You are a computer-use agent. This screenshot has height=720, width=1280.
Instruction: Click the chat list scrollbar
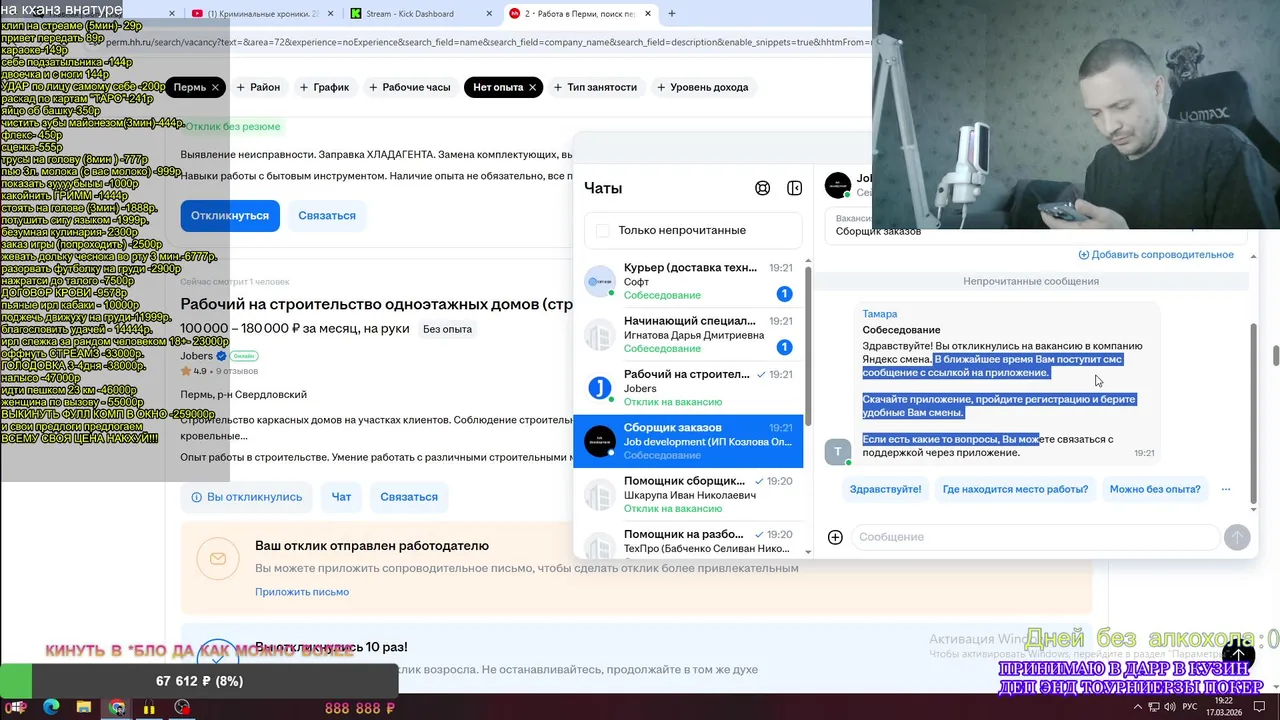(x=808, y=345)
